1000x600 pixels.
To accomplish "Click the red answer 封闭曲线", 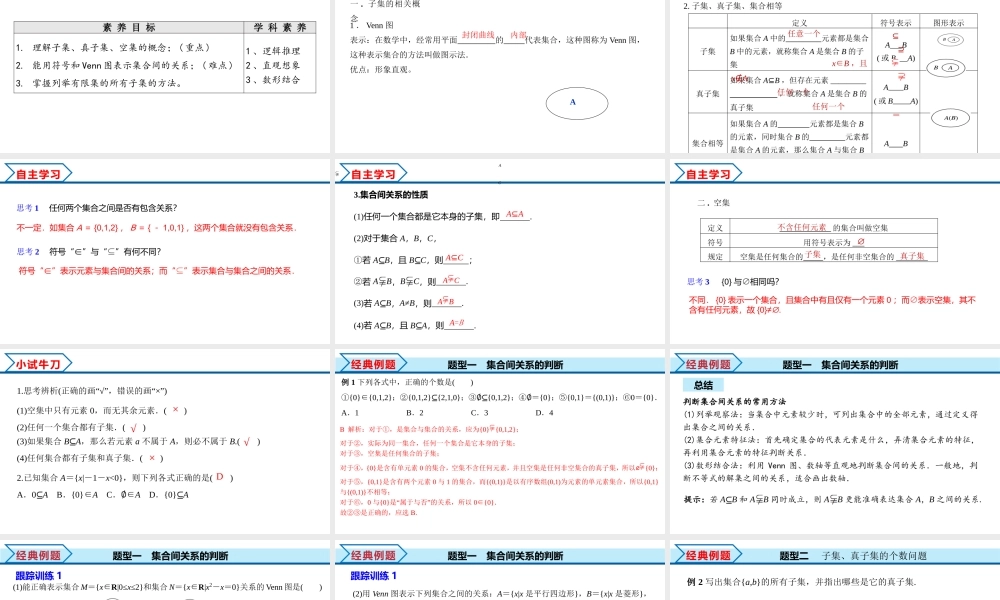I will [x=478, y=35].
